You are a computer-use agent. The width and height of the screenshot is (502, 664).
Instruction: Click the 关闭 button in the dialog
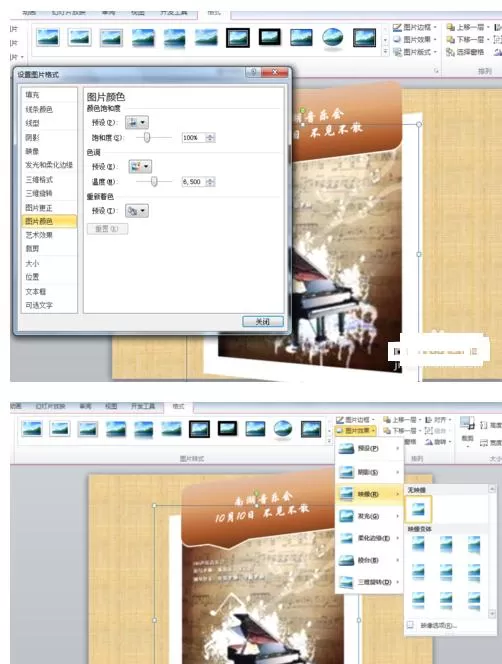click(x=263, y=321)
